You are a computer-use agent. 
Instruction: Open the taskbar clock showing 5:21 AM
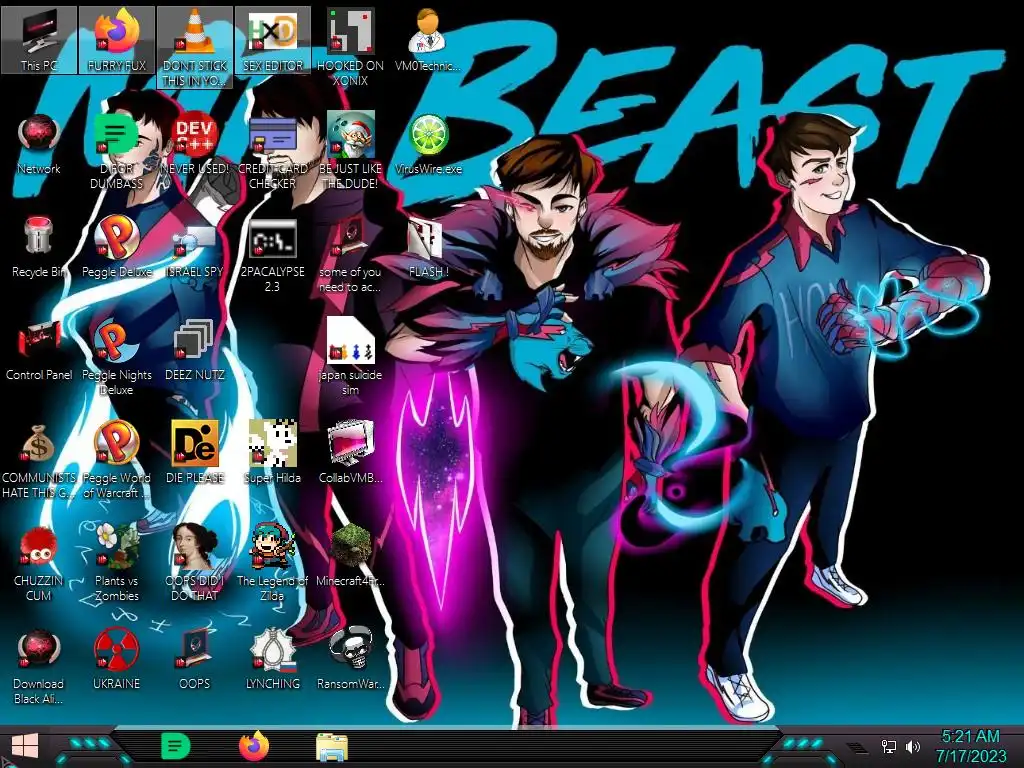pyautogui.click(x=971, y=746)
